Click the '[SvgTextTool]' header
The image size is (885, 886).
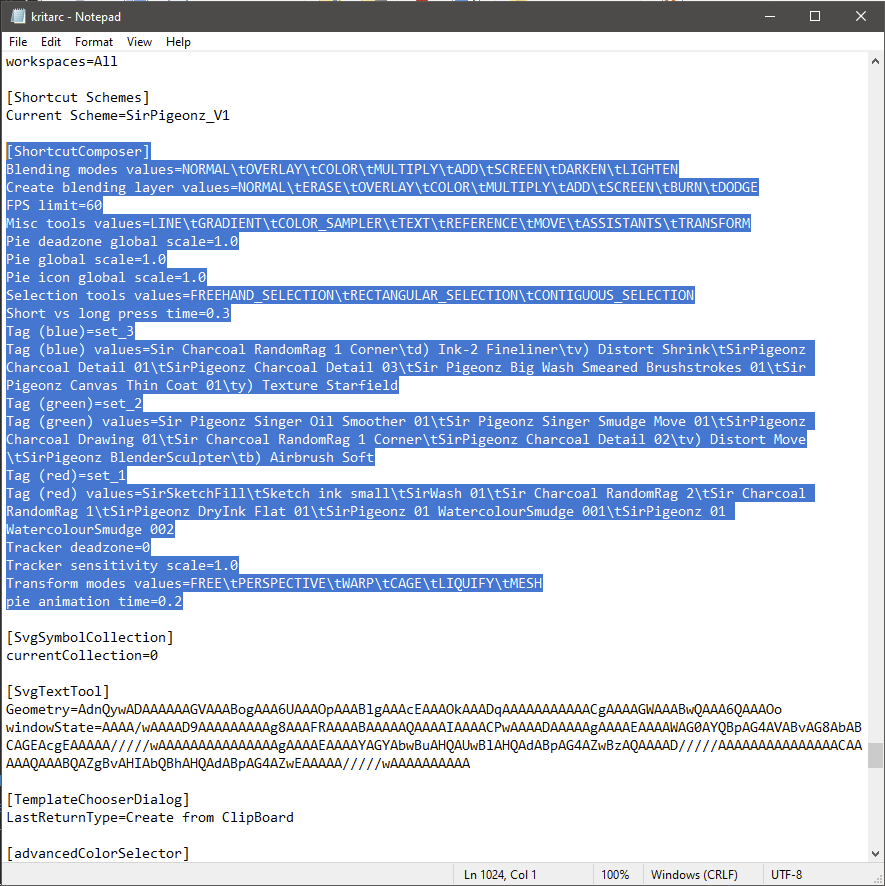click(x=58, y=692)
